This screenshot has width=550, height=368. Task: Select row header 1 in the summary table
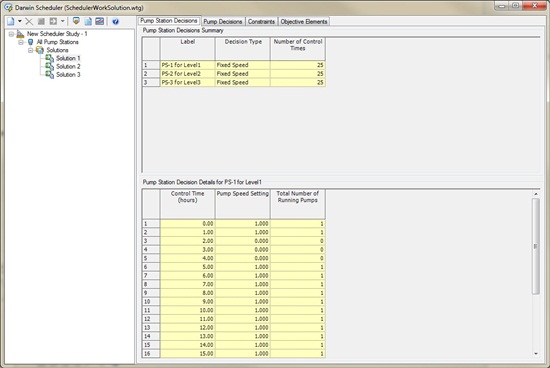(x=151, y=65)
